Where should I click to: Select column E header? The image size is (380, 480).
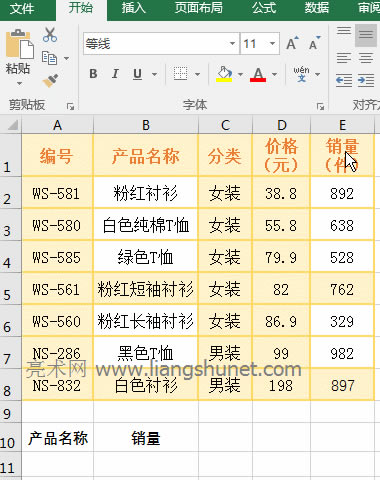pyautogui.click(x=342, y=125)
